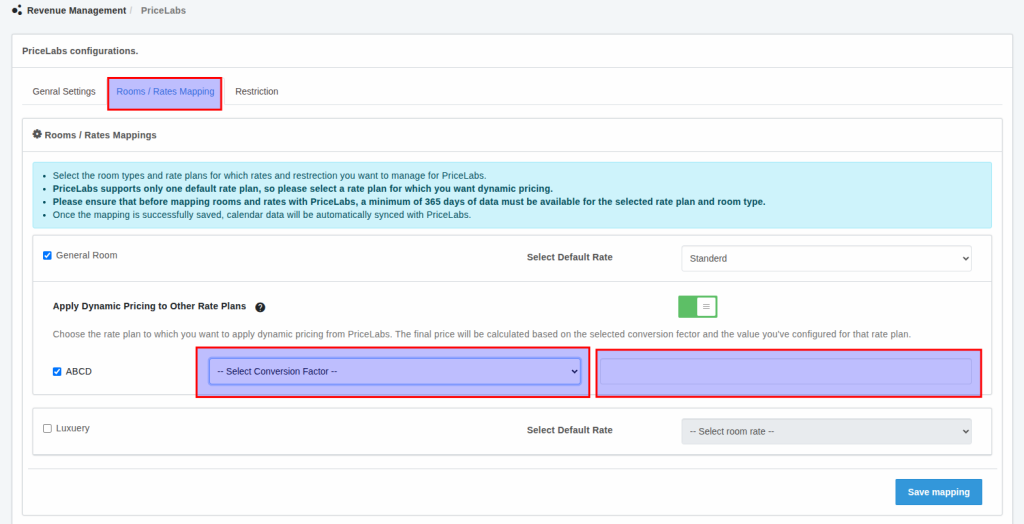Turn off the Apply Dynamic Pricing switch
Image resolution: width=1024 pixels, height=524 pixels.
pos(697,306)
